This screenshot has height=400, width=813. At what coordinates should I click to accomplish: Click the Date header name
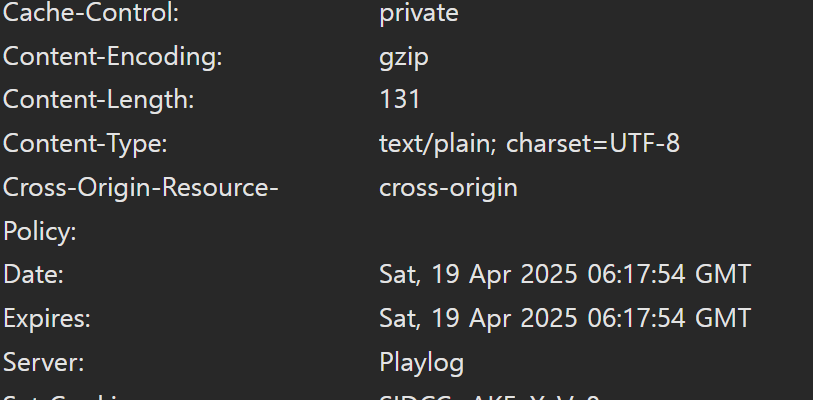pos(33,274)
